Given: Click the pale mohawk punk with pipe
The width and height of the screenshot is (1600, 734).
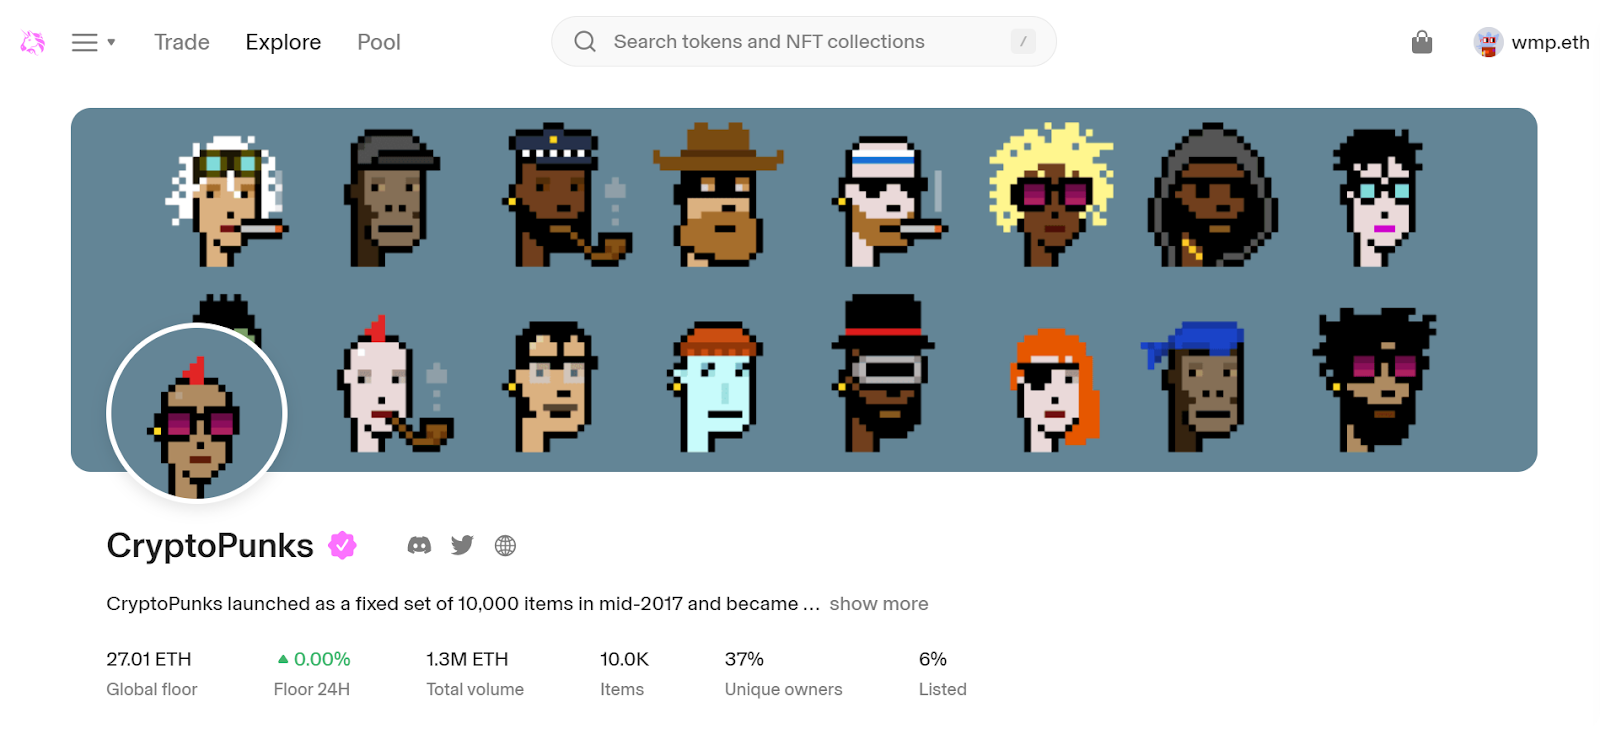Looking at the screenshot, I should [396, 383].
